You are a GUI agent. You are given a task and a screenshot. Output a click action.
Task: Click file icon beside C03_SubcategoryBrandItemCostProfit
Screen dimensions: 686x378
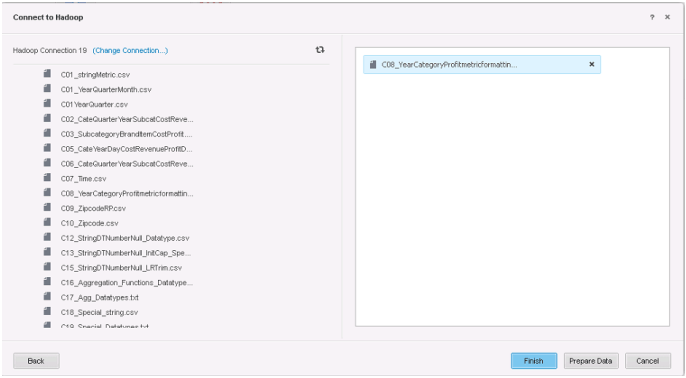point(47,133)
